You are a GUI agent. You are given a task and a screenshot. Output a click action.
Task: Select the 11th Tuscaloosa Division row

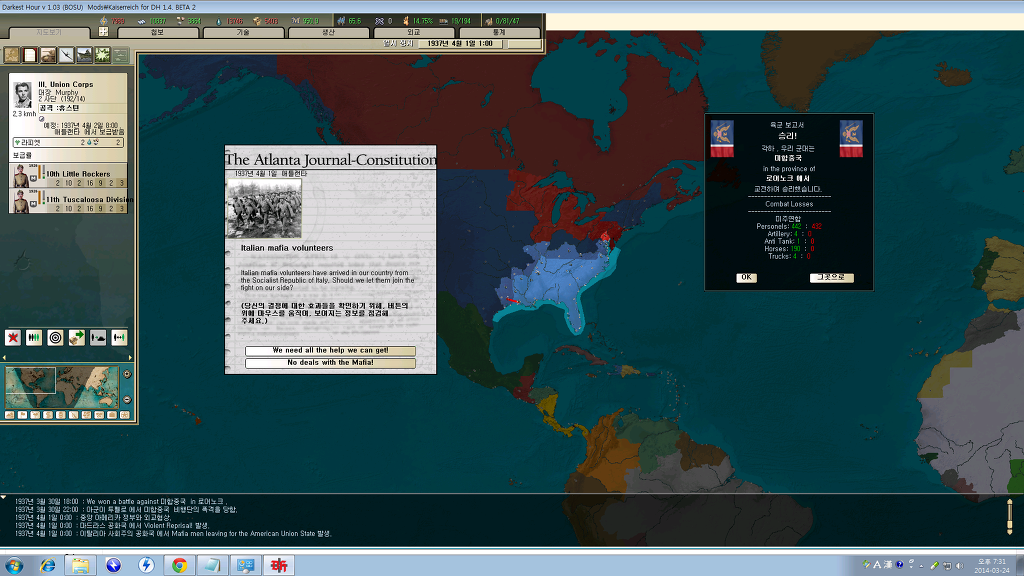point(68,201)
